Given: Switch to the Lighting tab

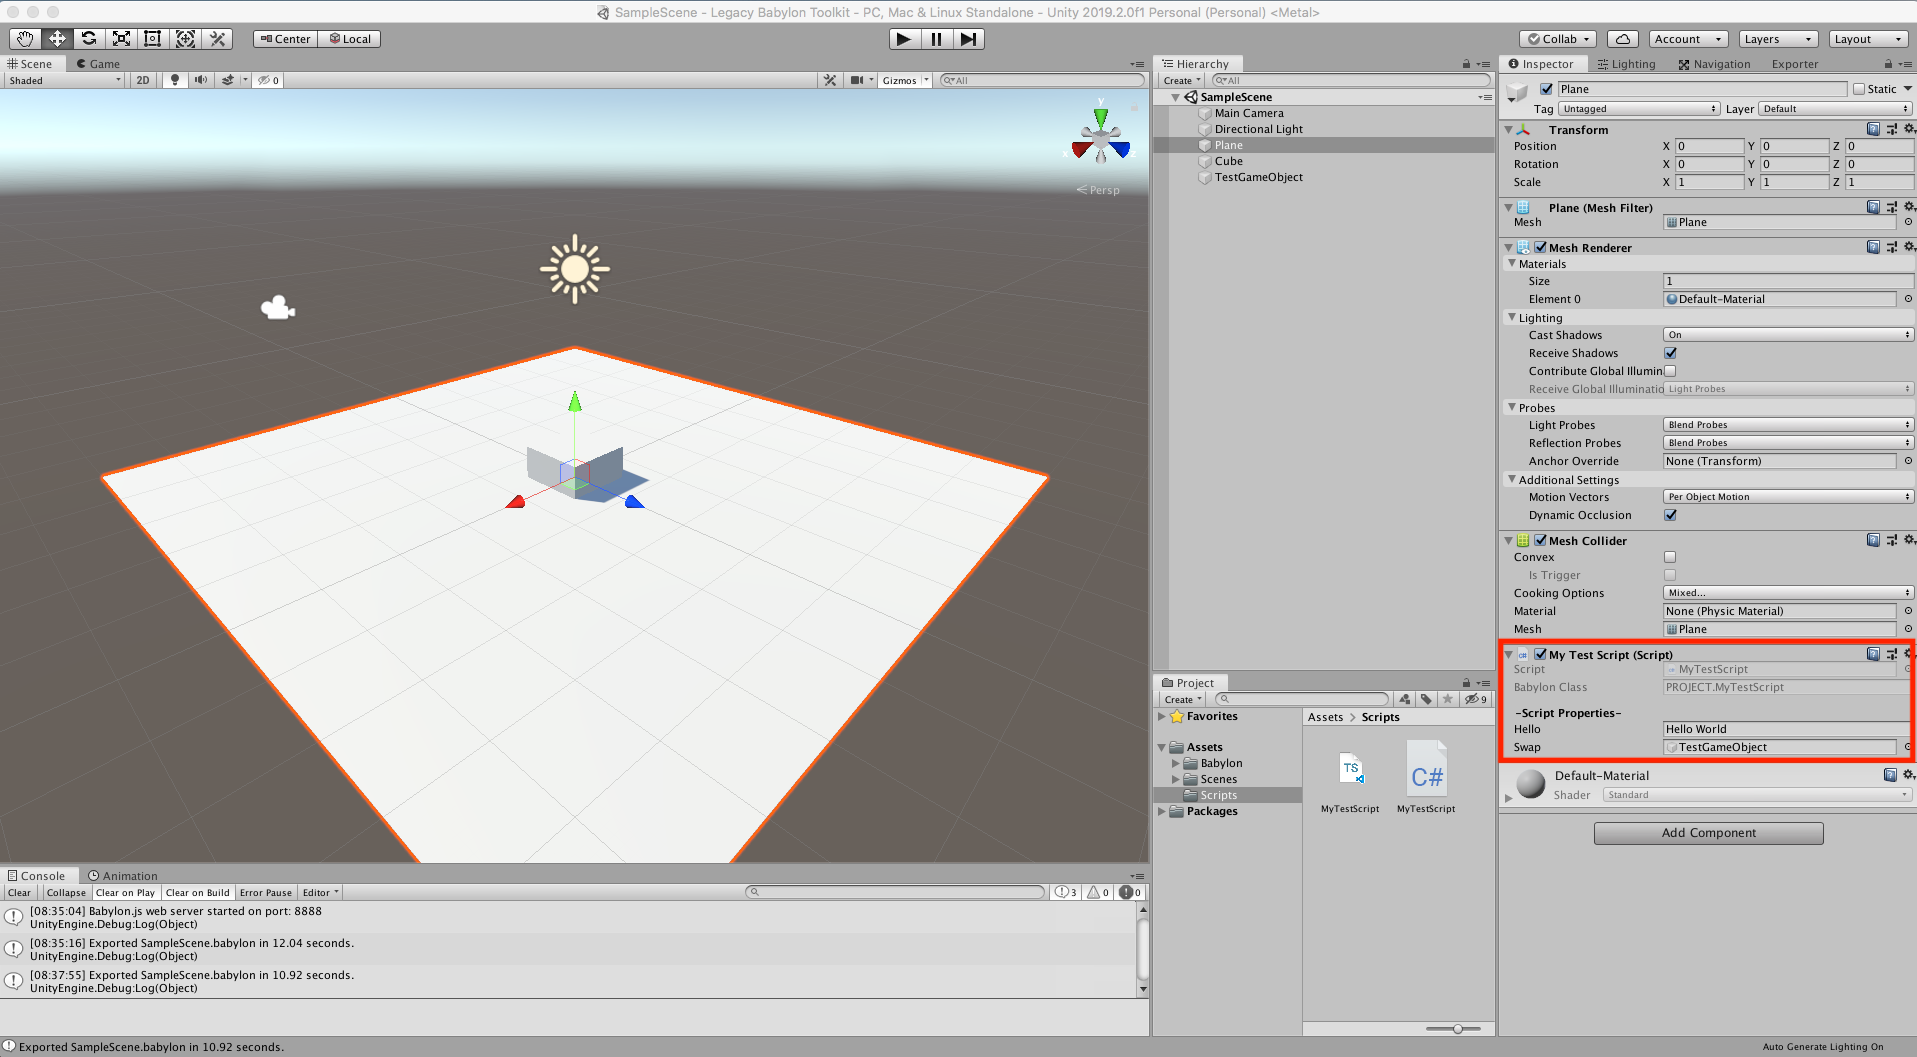Looking at the screenshot, I should 1626,64.
